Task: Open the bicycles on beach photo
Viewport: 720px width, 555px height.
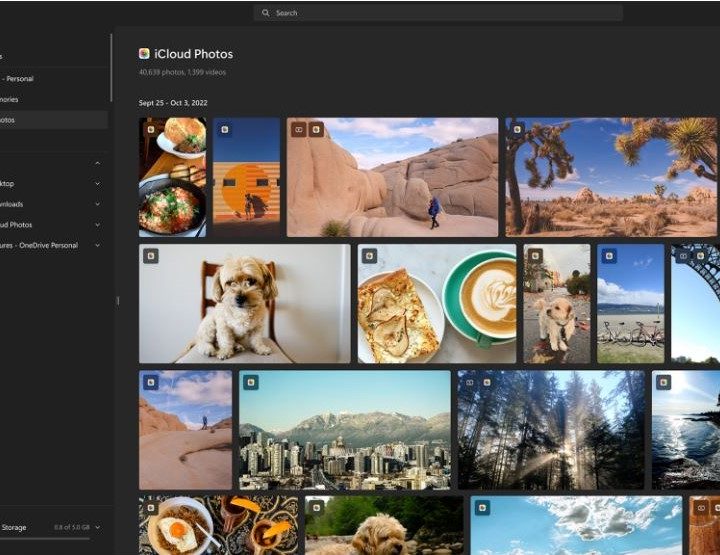Action: 630,303
